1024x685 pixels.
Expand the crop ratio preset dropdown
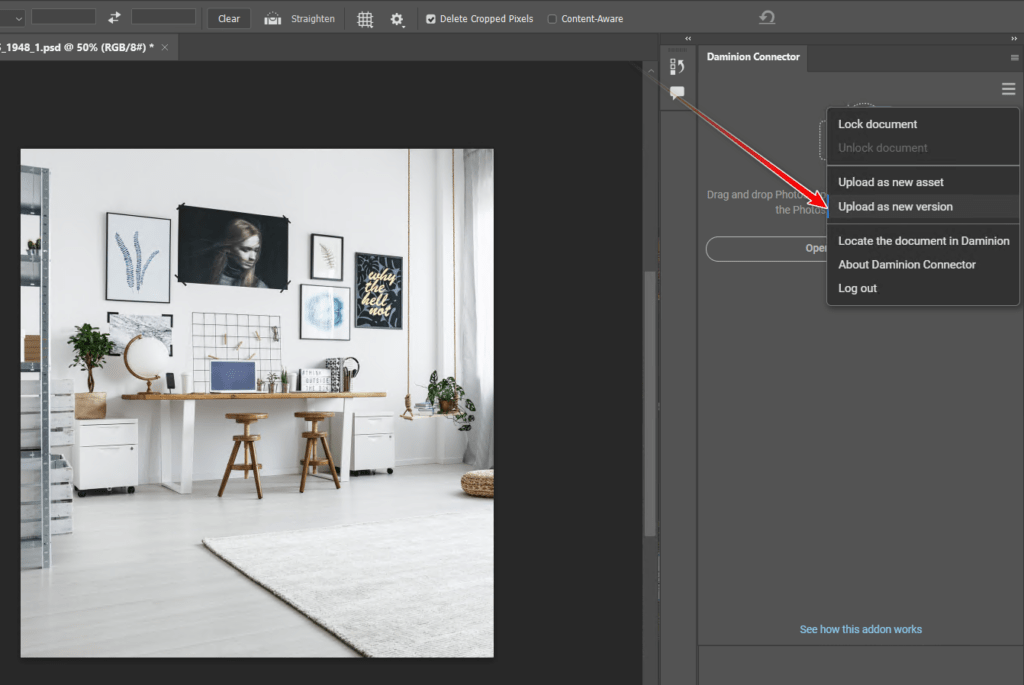point(18,18)
